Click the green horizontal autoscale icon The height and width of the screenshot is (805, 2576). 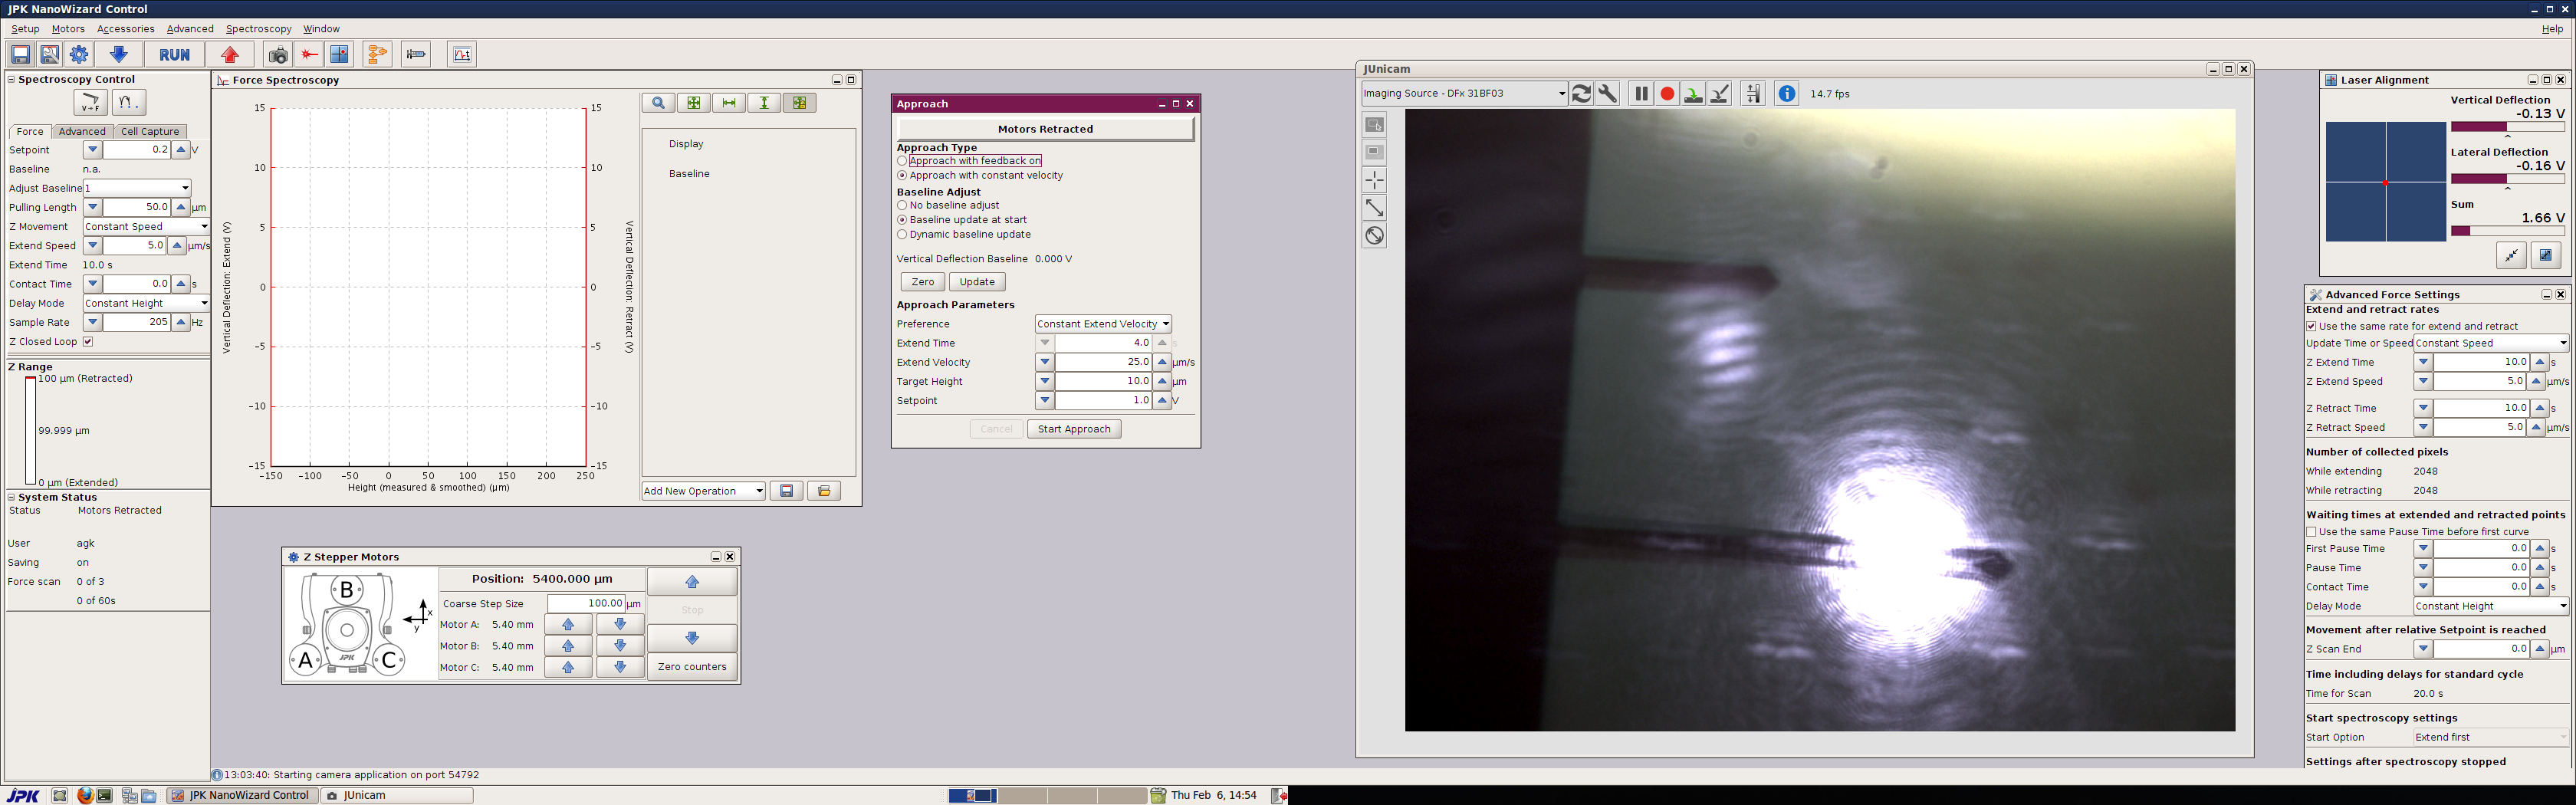coord(729,103)
